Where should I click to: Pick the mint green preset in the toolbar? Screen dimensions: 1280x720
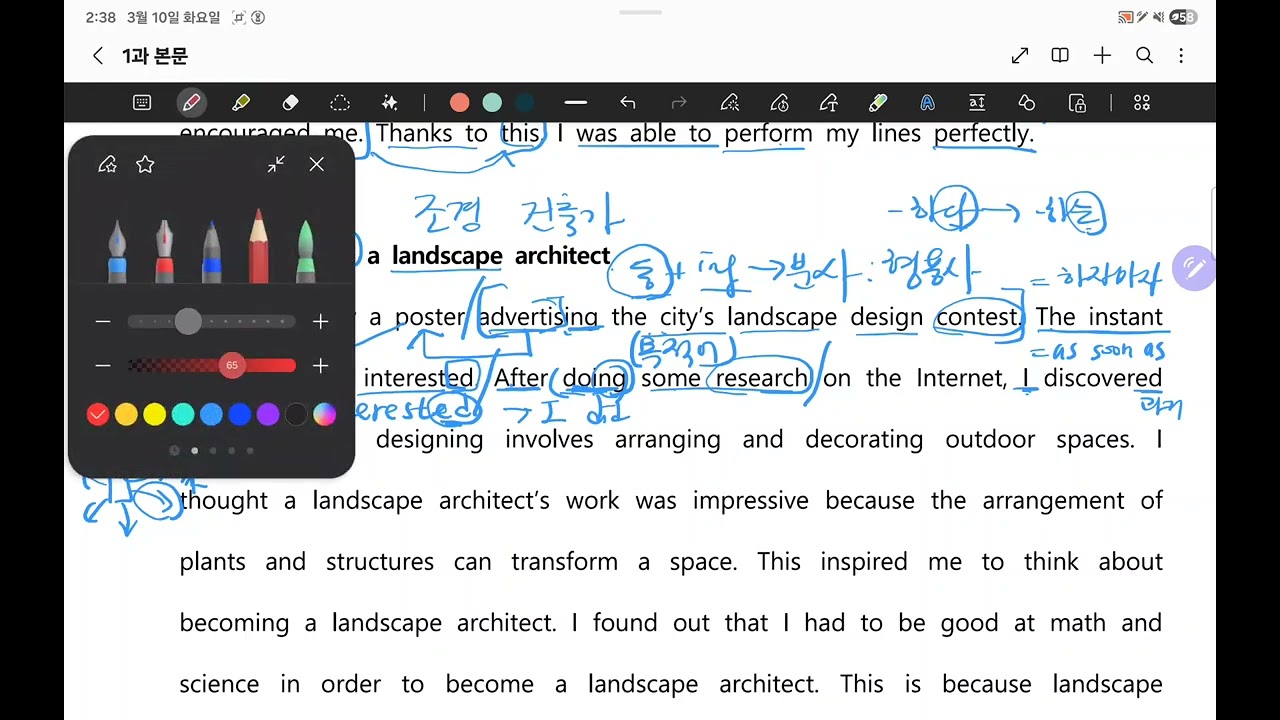492,102
